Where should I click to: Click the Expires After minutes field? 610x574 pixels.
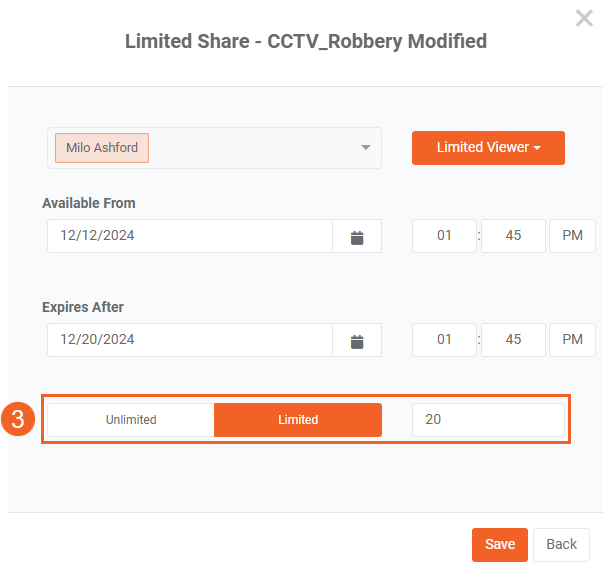tap(513, 340)
